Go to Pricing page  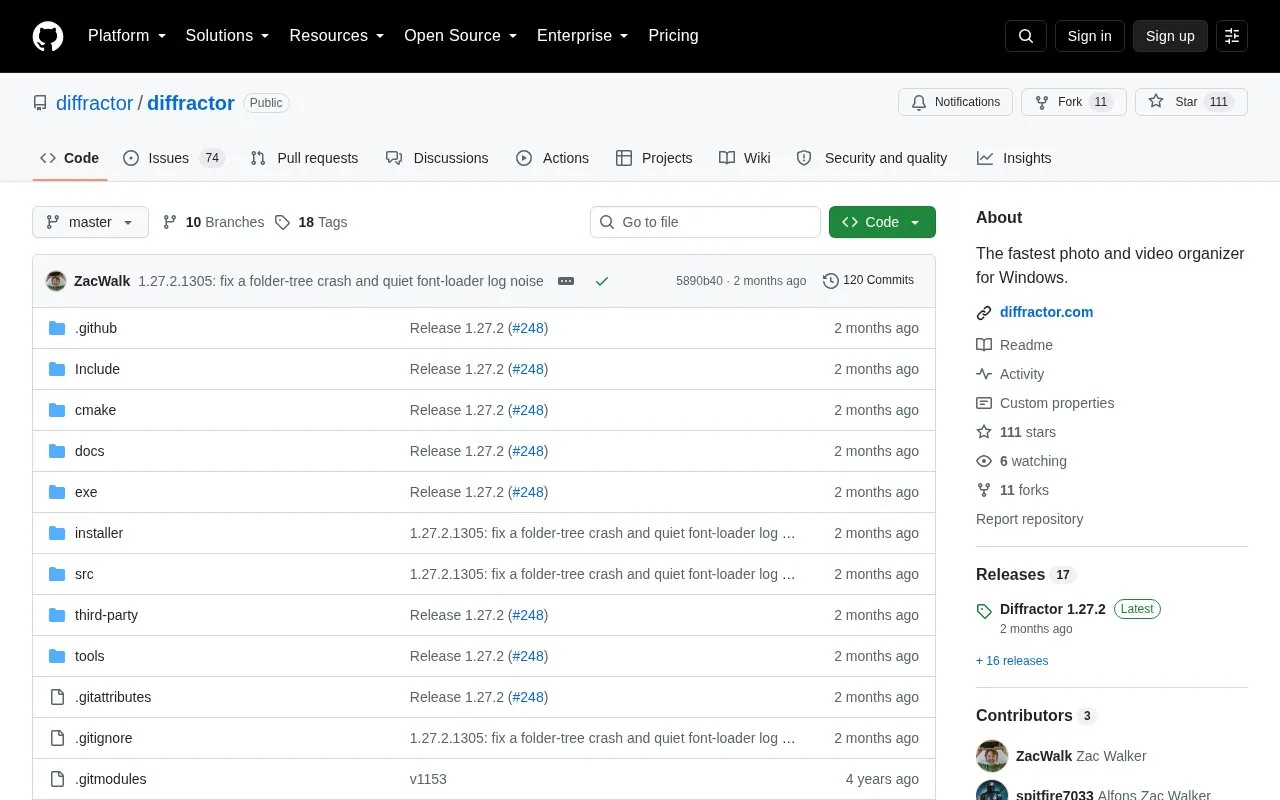(x=673, y=36)
